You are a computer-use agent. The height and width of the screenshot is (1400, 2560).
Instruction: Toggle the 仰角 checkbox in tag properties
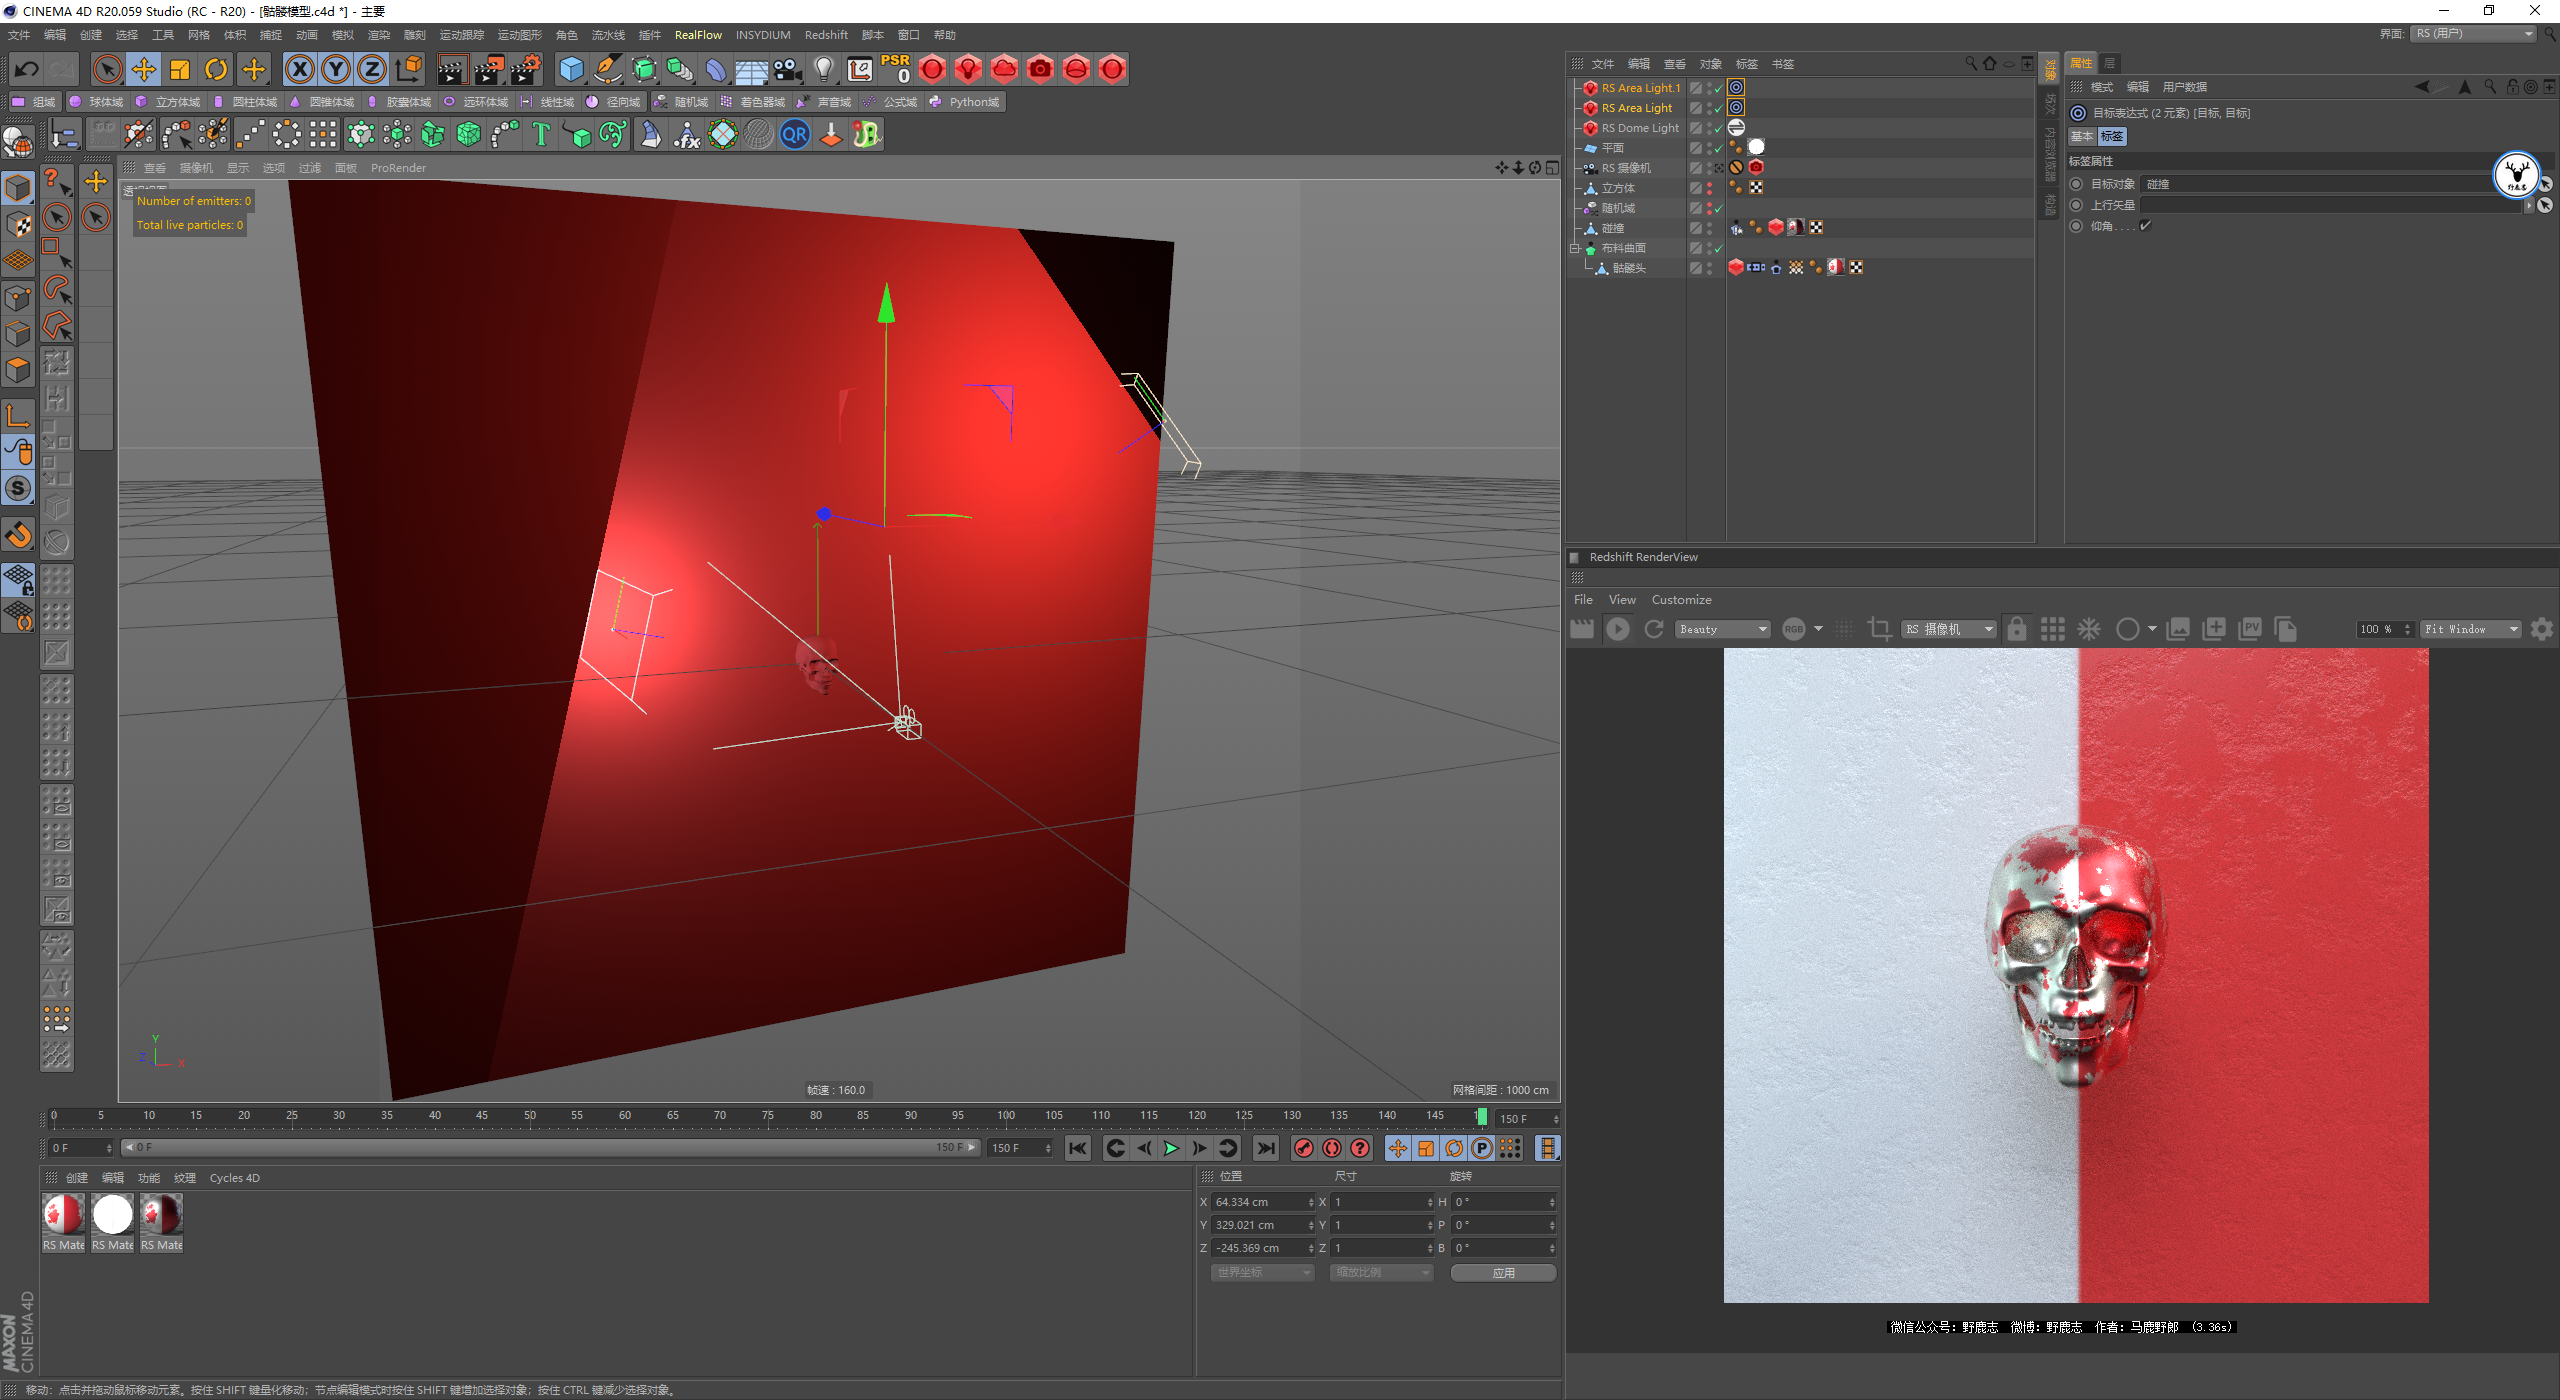coord(2145,226)
